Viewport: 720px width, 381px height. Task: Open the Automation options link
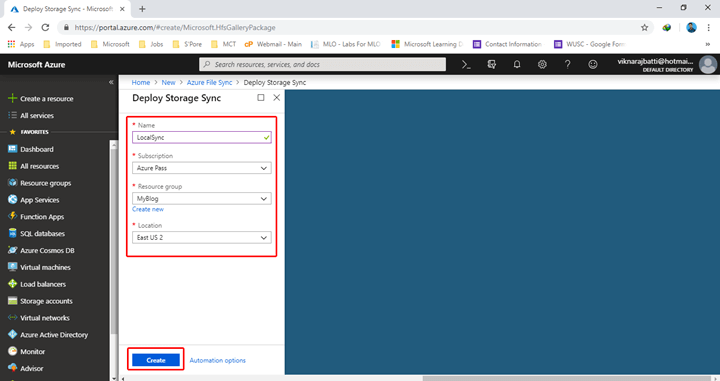pyautogui.click(x=218, y=361)
